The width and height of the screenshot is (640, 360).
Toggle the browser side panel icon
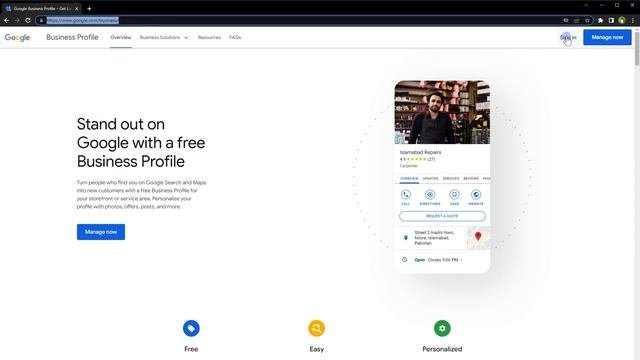click(x=611, y=20)
